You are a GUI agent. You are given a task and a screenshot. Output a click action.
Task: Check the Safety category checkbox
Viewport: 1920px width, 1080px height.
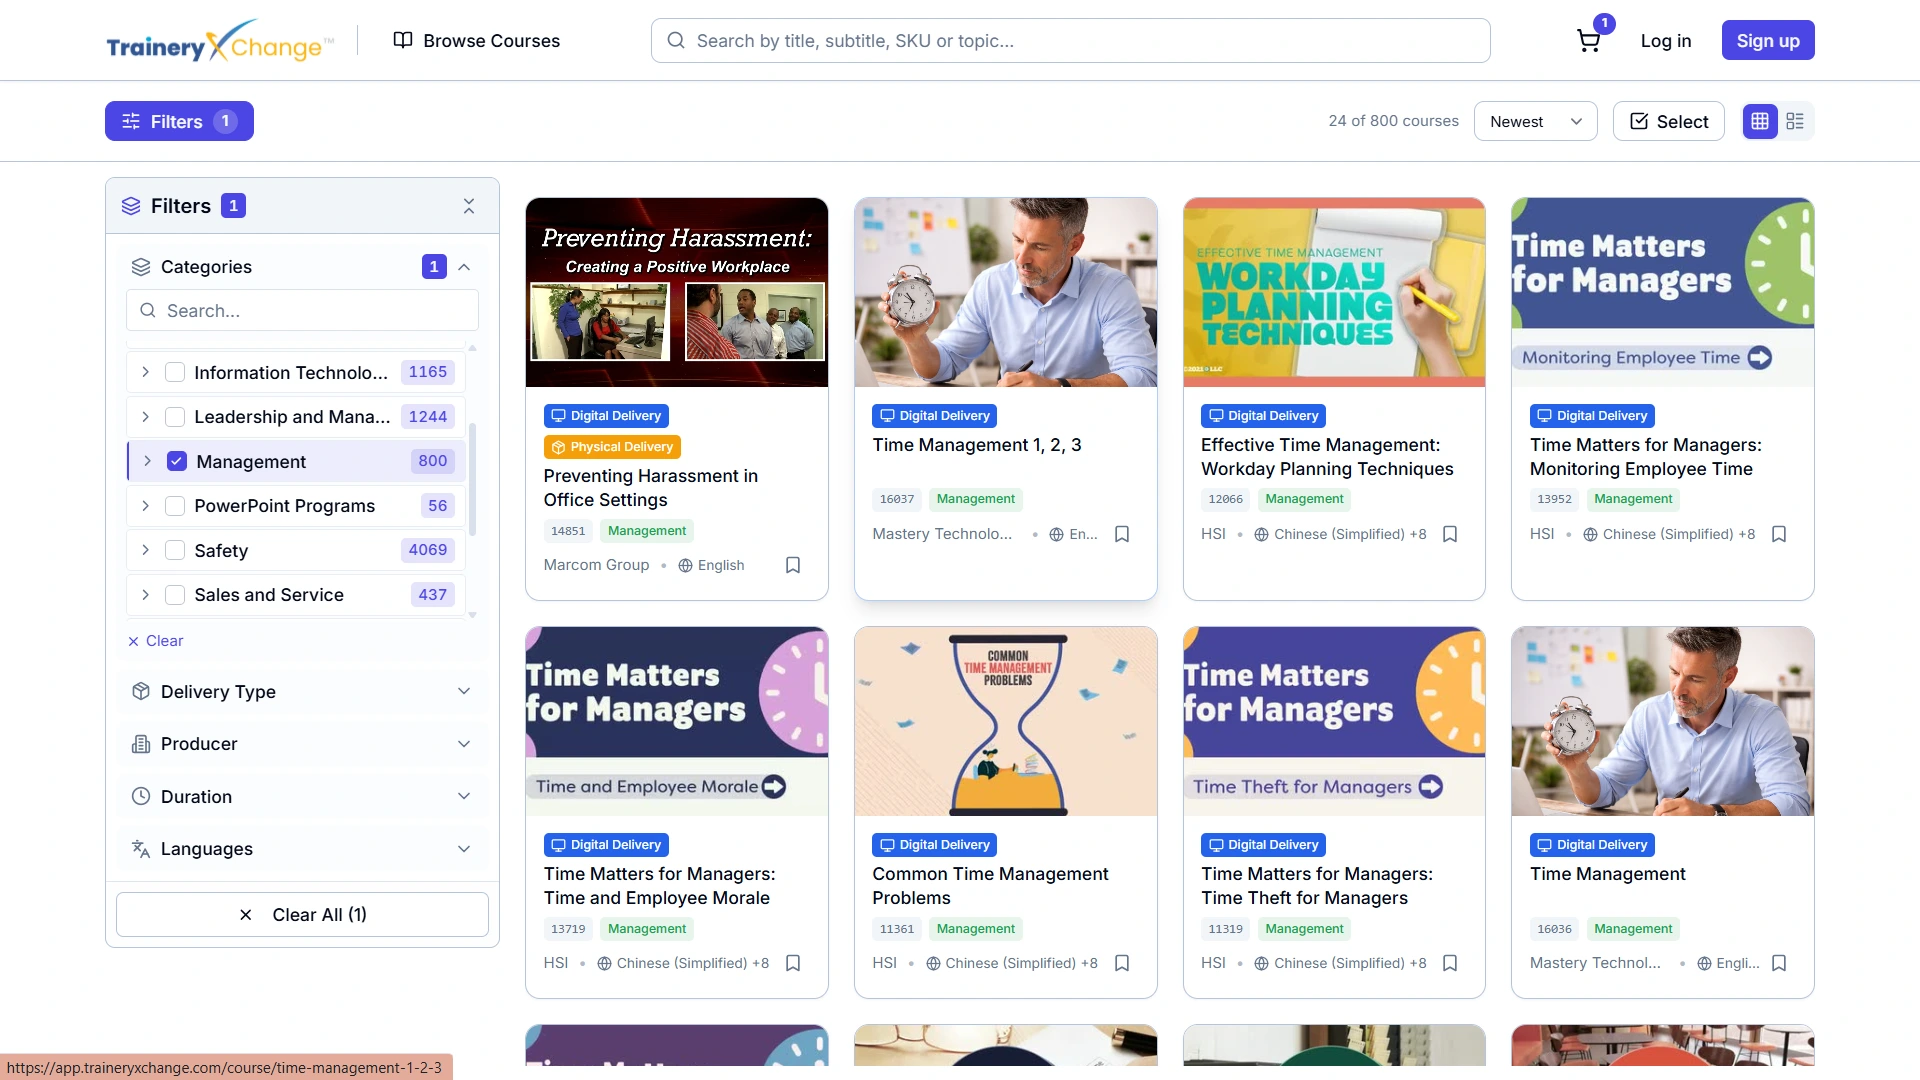tap(175, 550)
